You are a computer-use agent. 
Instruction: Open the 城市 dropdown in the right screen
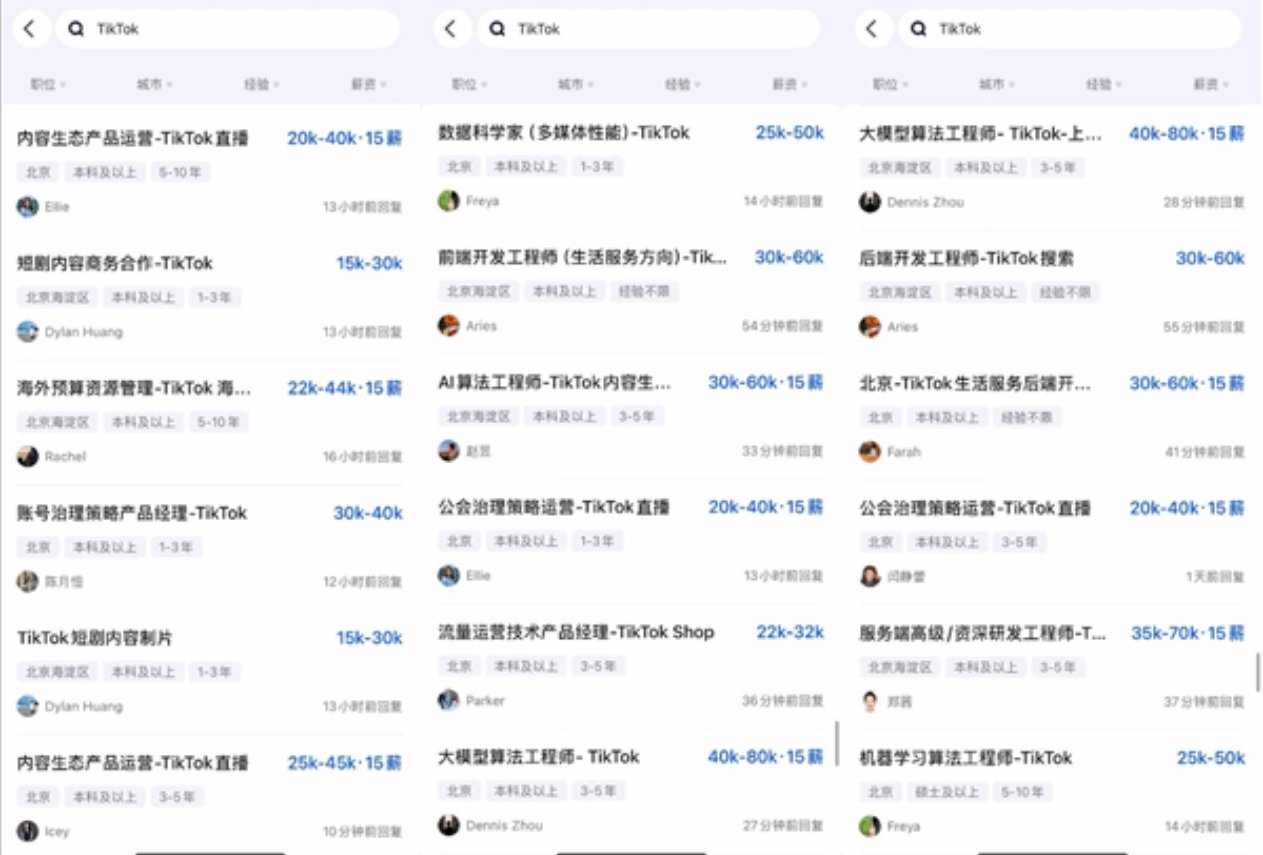point(997,85)
